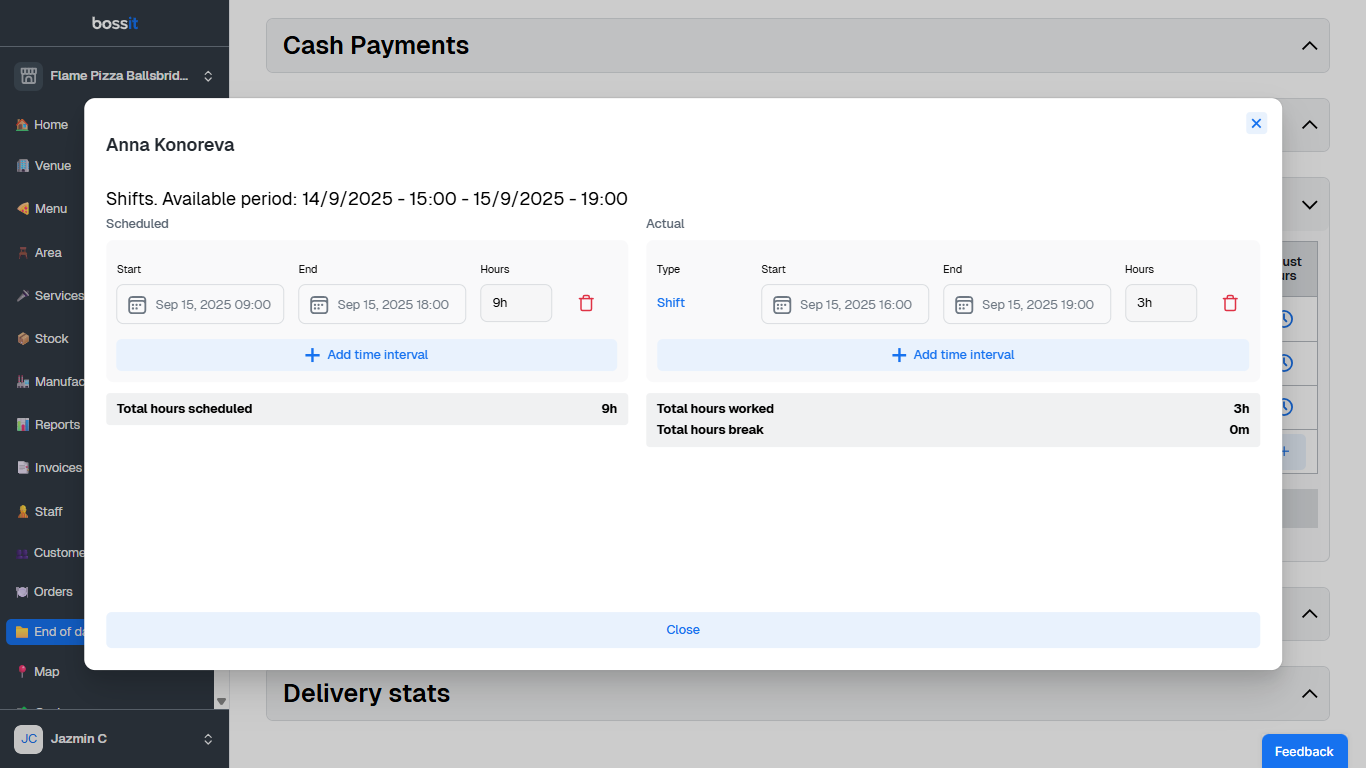Edit the scheduled Hours field showing 9h
The image size is (1366, 768).
tap(515, 303)
